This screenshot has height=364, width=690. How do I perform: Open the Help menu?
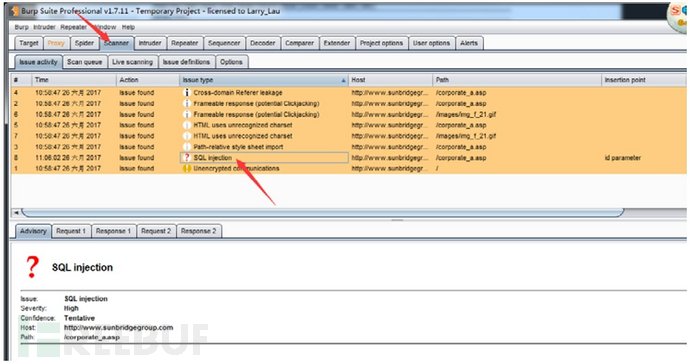128,27
